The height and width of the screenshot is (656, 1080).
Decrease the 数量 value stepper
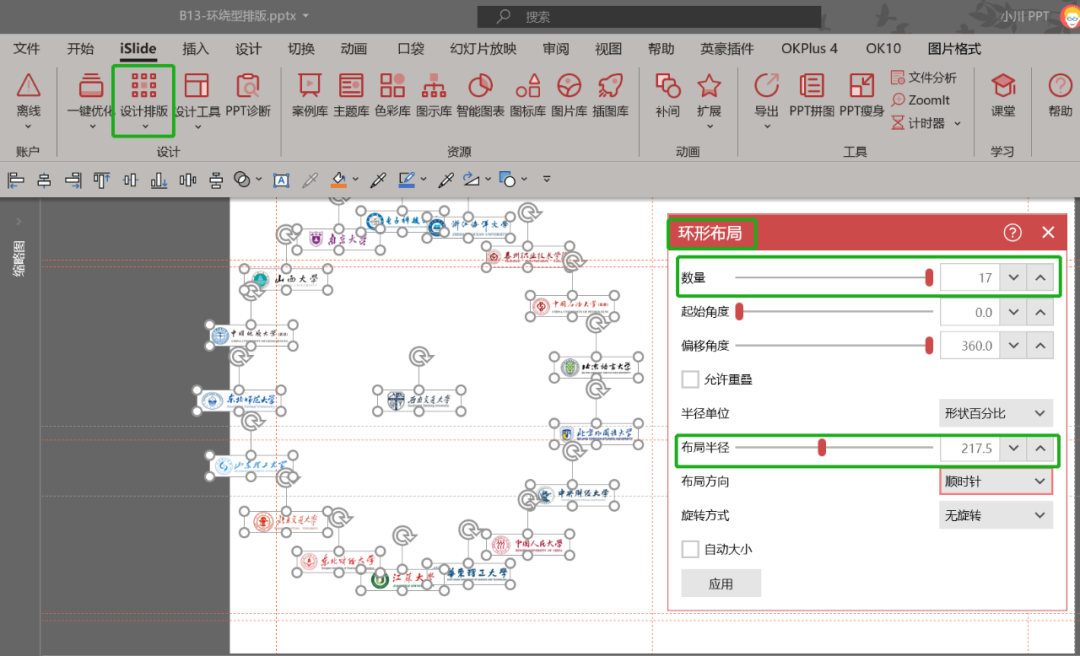1013,278
